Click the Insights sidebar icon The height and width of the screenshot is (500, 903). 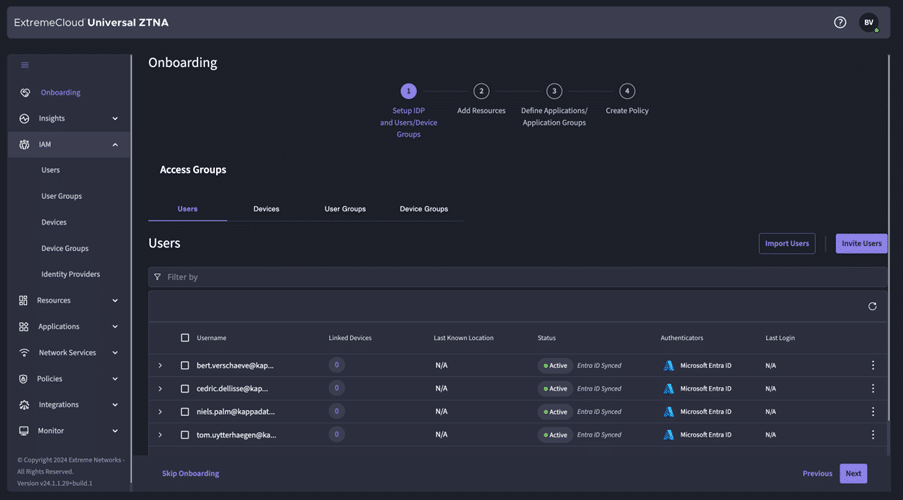pos(25,118)
